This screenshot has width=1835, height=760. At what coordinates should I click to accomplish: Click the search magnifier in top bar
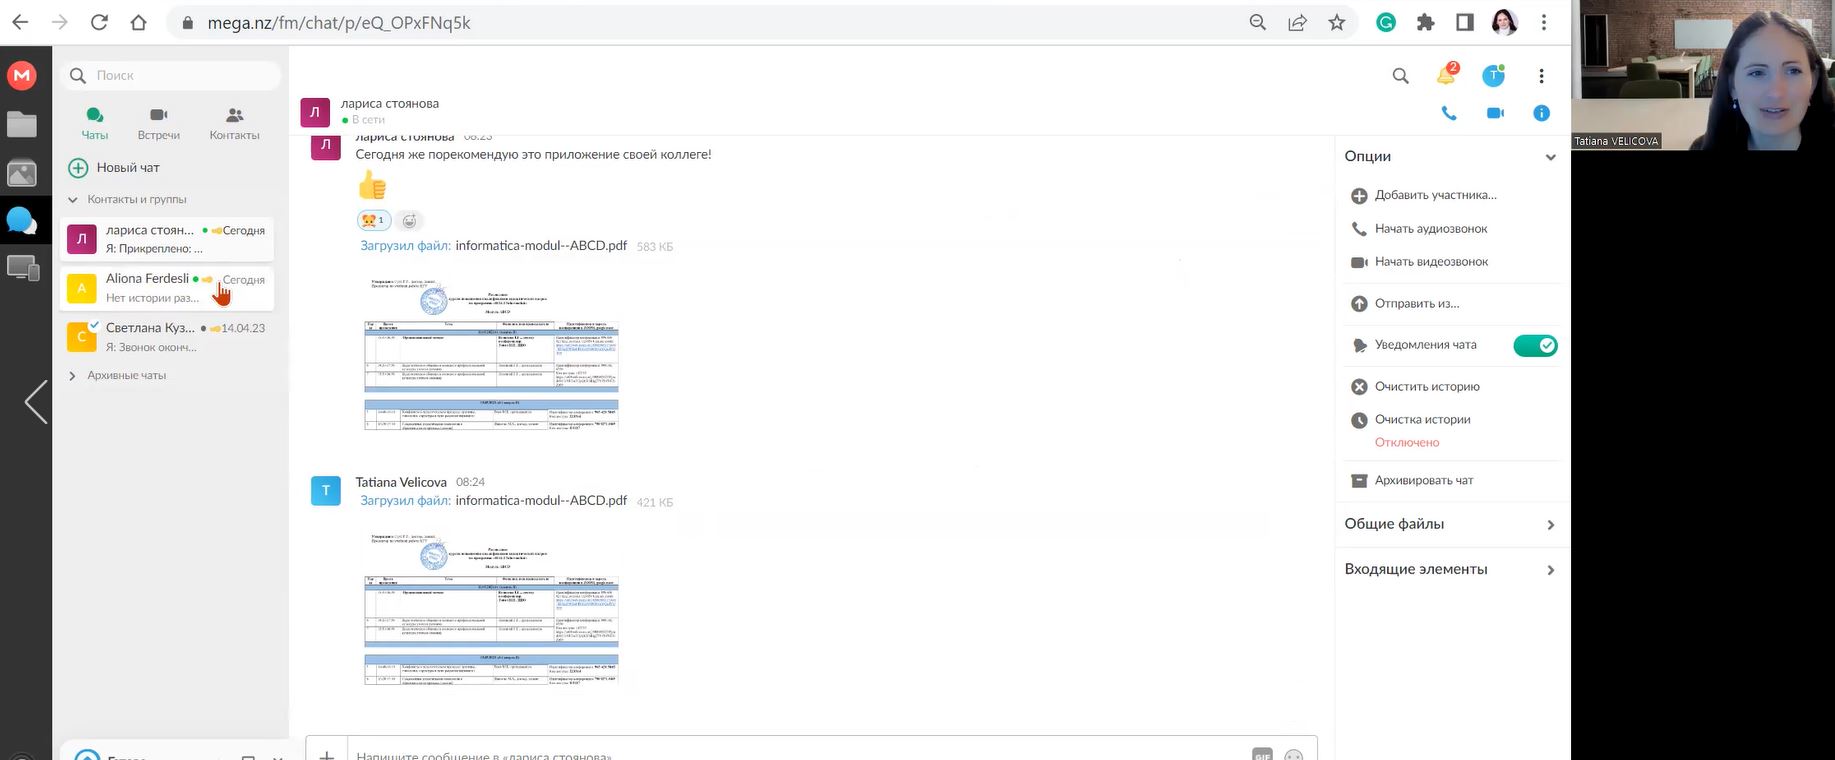pyautogui.click(x=1400, y=76)
